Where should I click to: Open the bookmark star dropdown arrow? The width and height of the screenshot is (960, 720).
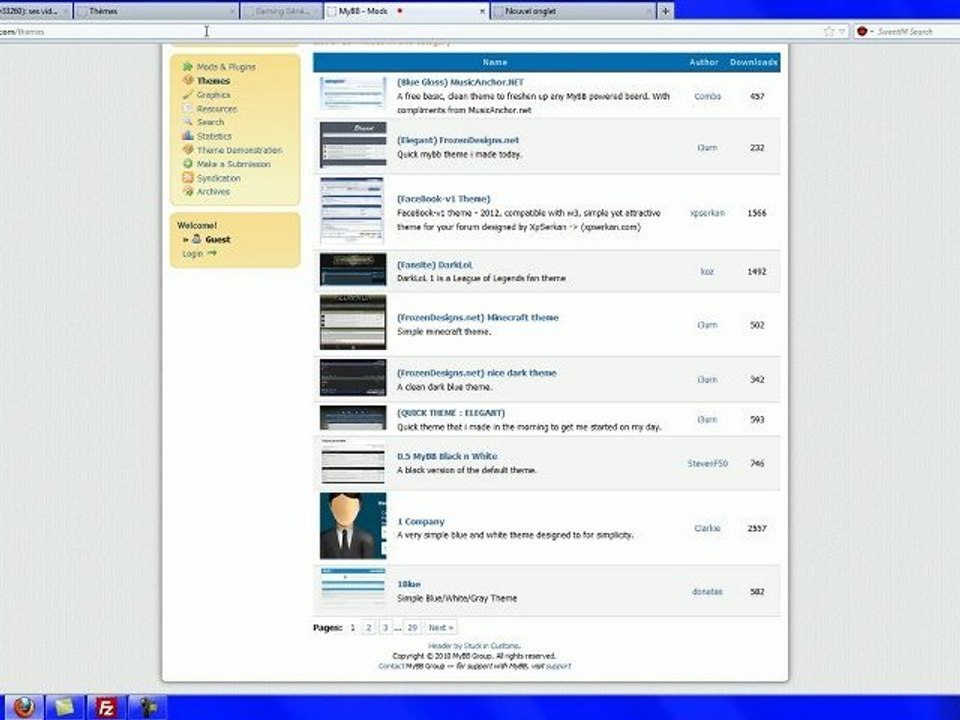coord(842,31)
